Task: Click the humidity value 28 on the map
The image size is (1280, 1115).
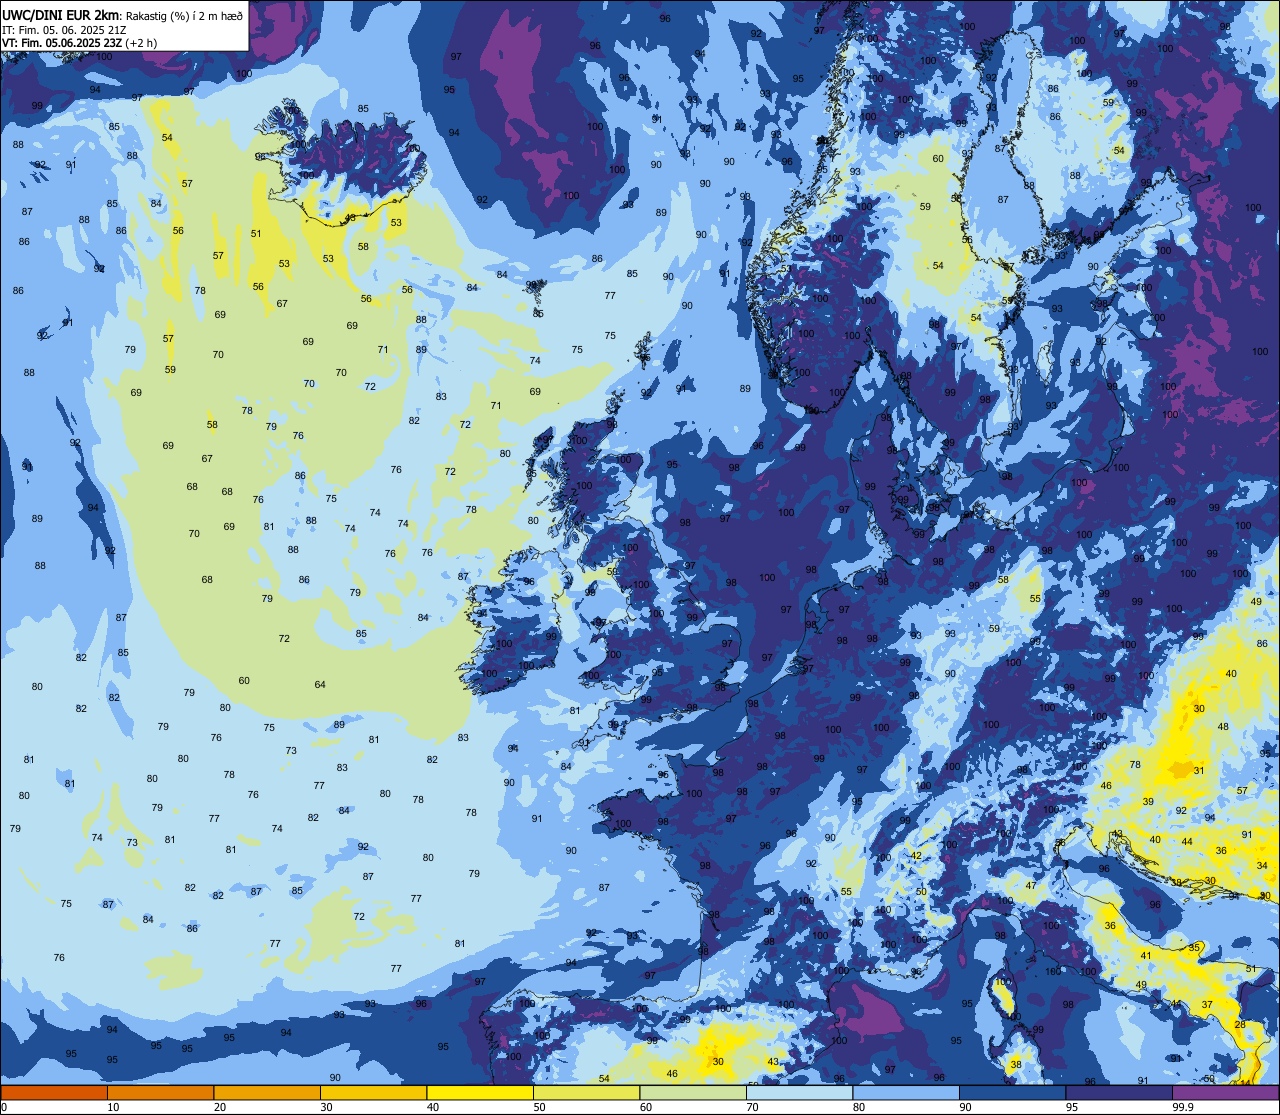Action: (1240, 1025)
